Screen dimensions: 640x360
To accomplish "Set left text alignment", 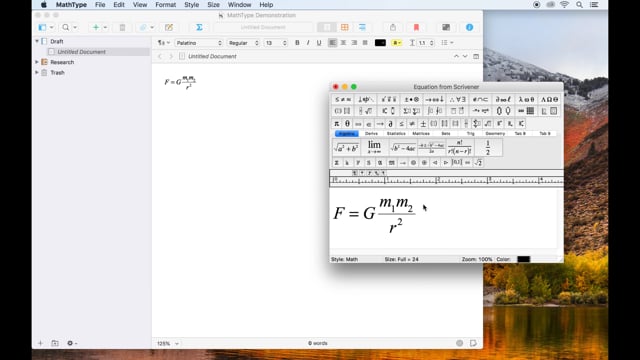I will pyautogui.click(x=333, y=43).
